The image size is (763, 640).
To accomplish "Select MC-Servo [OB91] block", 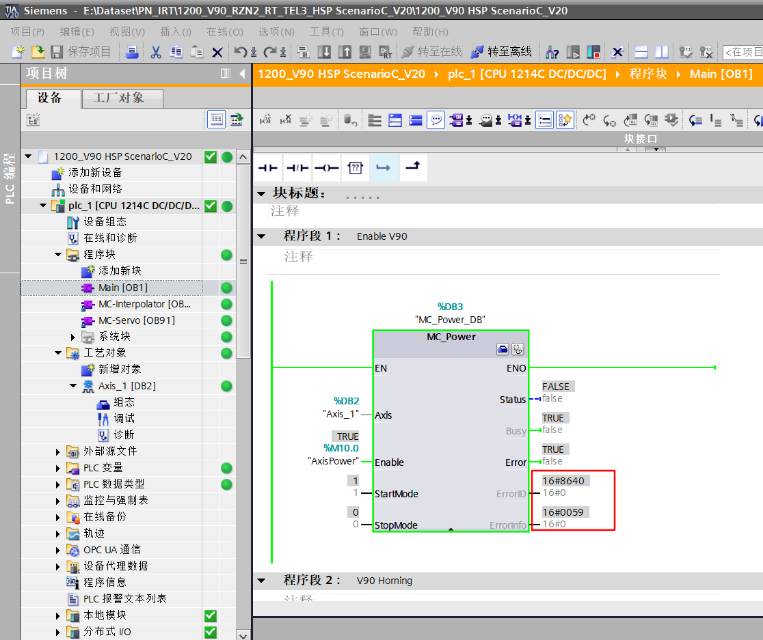I will coord(137,320).
